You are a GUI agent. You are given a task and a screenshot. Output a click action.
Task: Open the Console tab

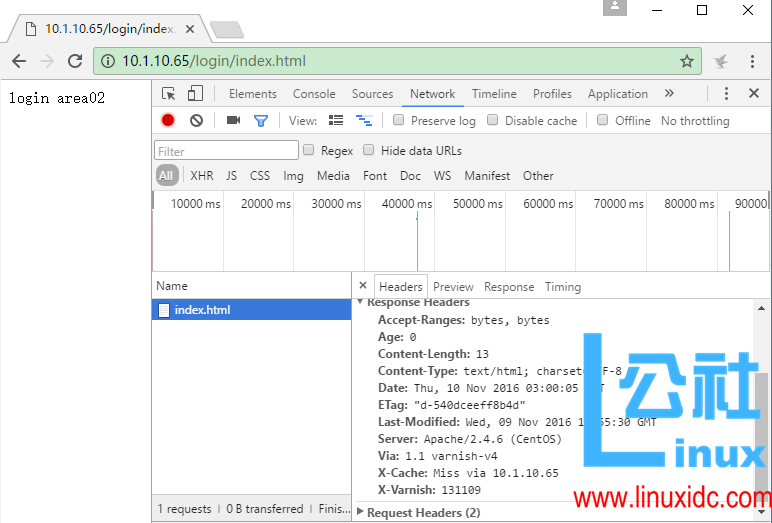[x=314, y=94]
